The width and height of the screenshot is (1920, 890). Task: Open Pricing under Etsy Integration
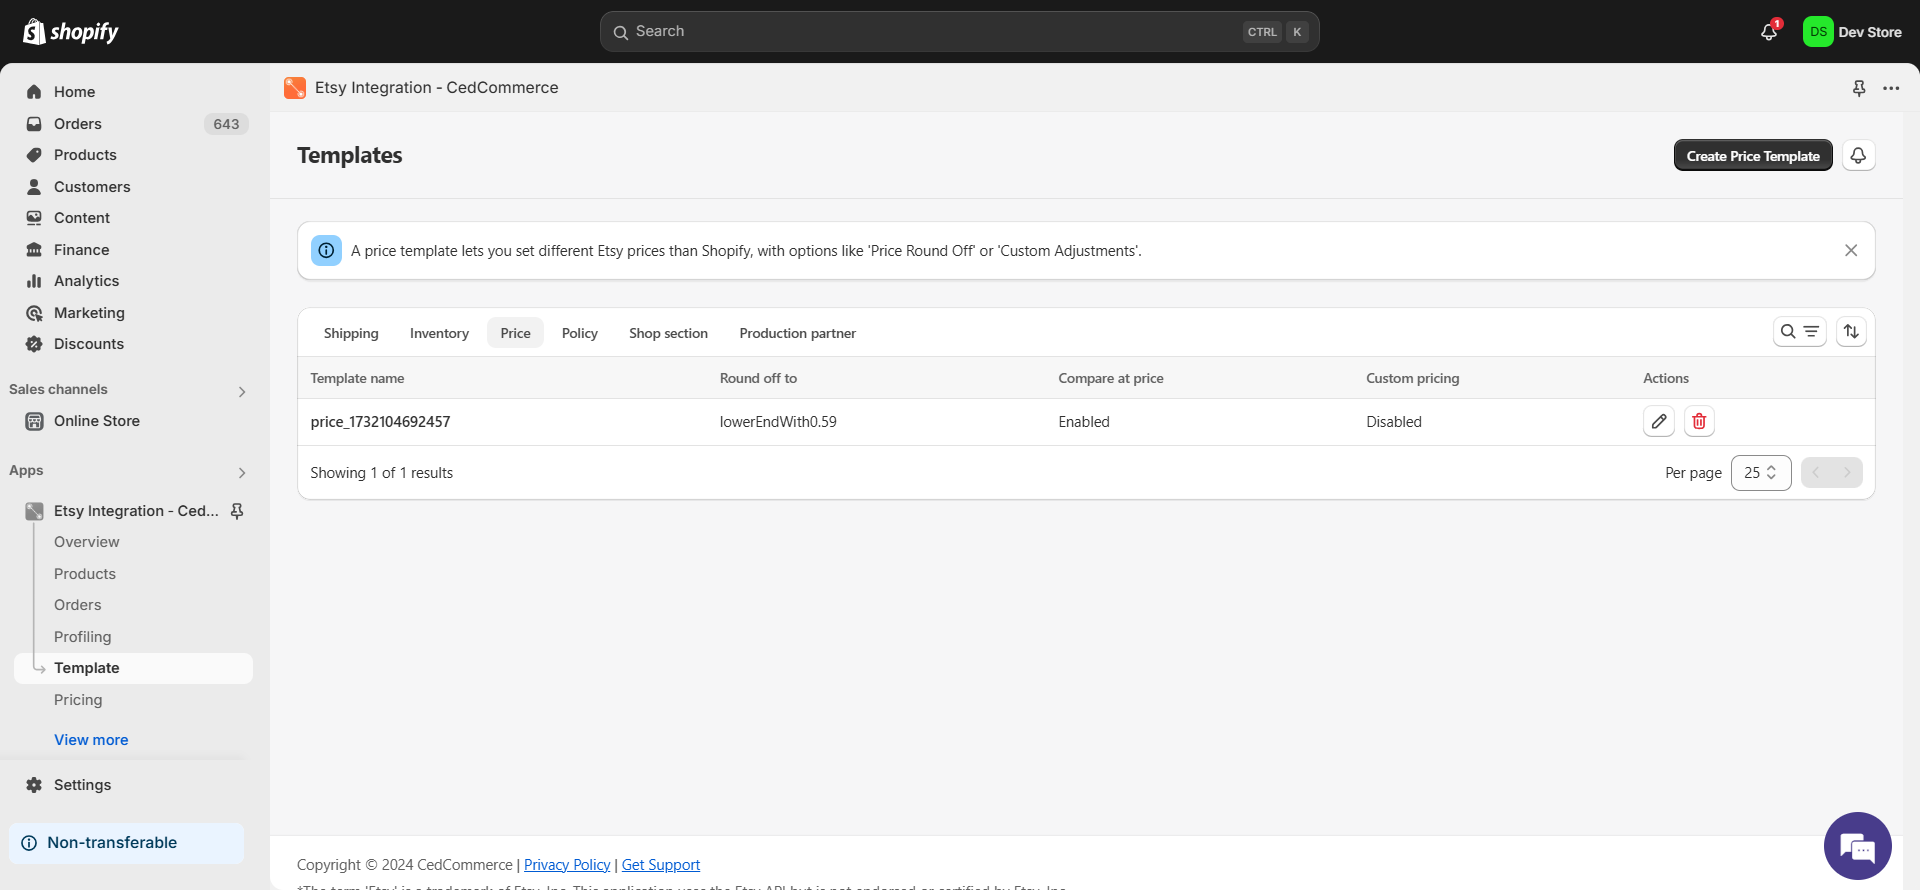pyautogui.click(x=78, y=700)
